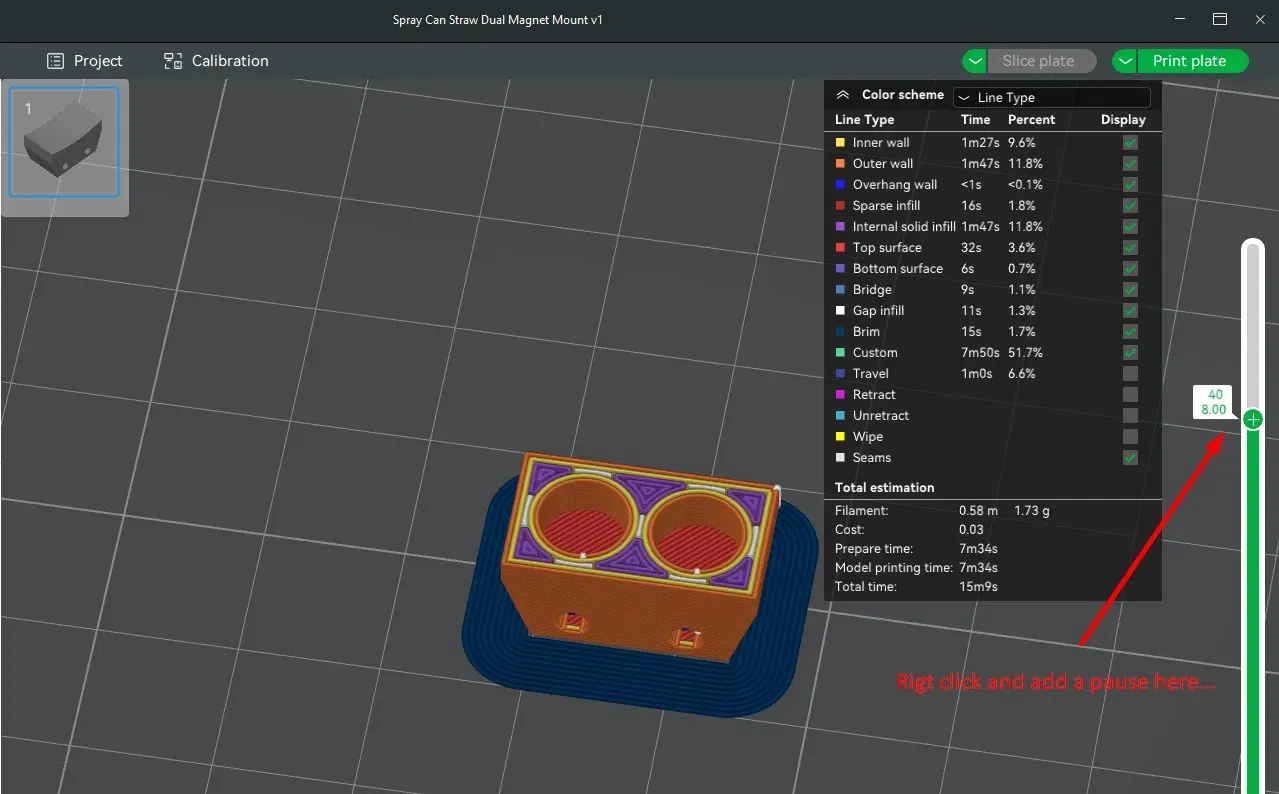The width and height of the screenshot is (1279, 794).
Task: Open the Slice plate dropdown arrow
Action: (x=976, y=61)
